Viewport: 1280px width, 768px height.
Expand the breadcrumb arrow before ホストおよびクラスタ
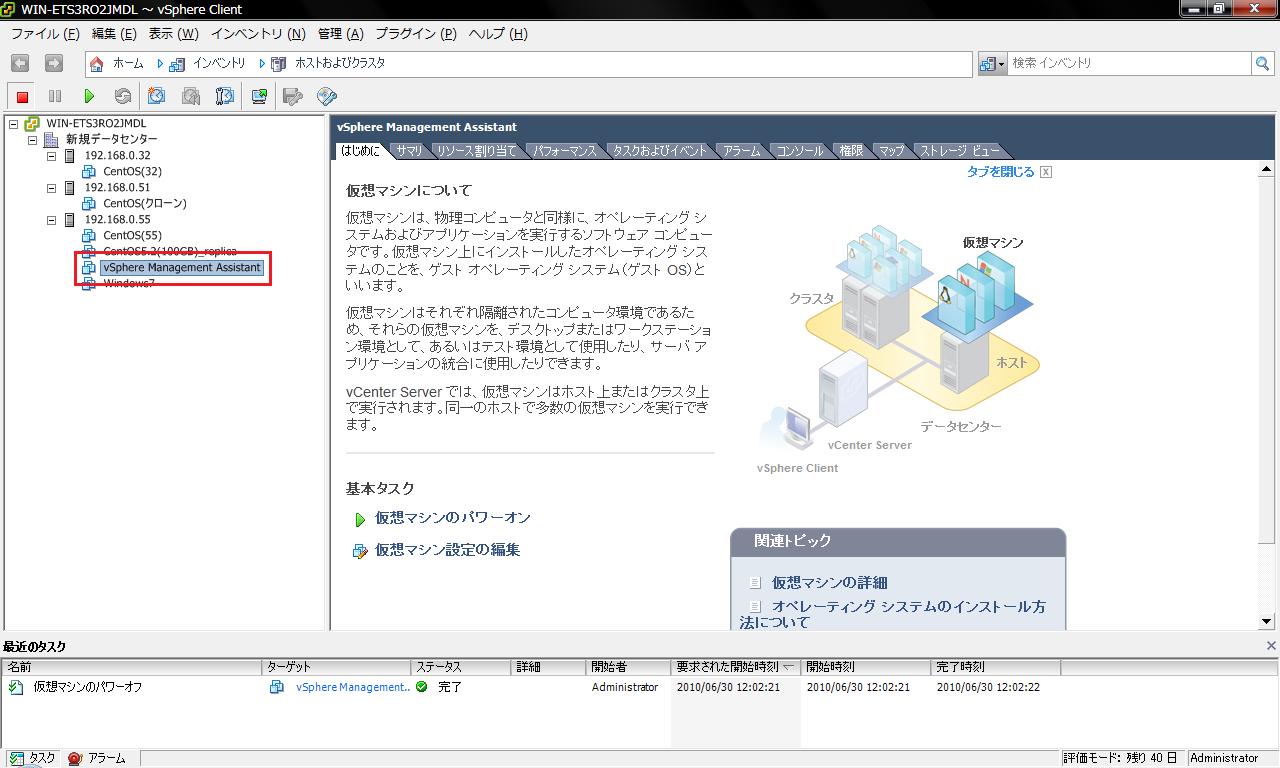262,63
